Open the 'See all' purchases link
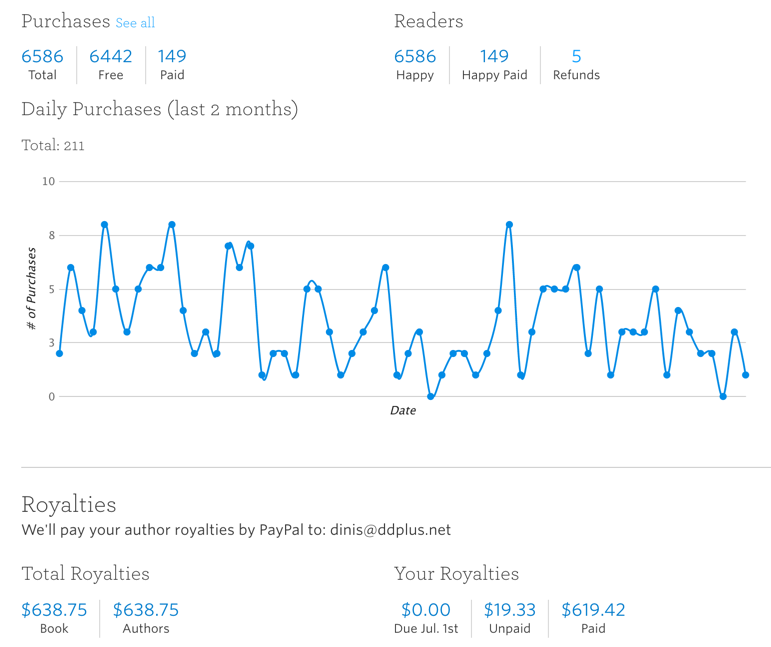The width and height of the screenshot is (771, 647). (135, 23)
